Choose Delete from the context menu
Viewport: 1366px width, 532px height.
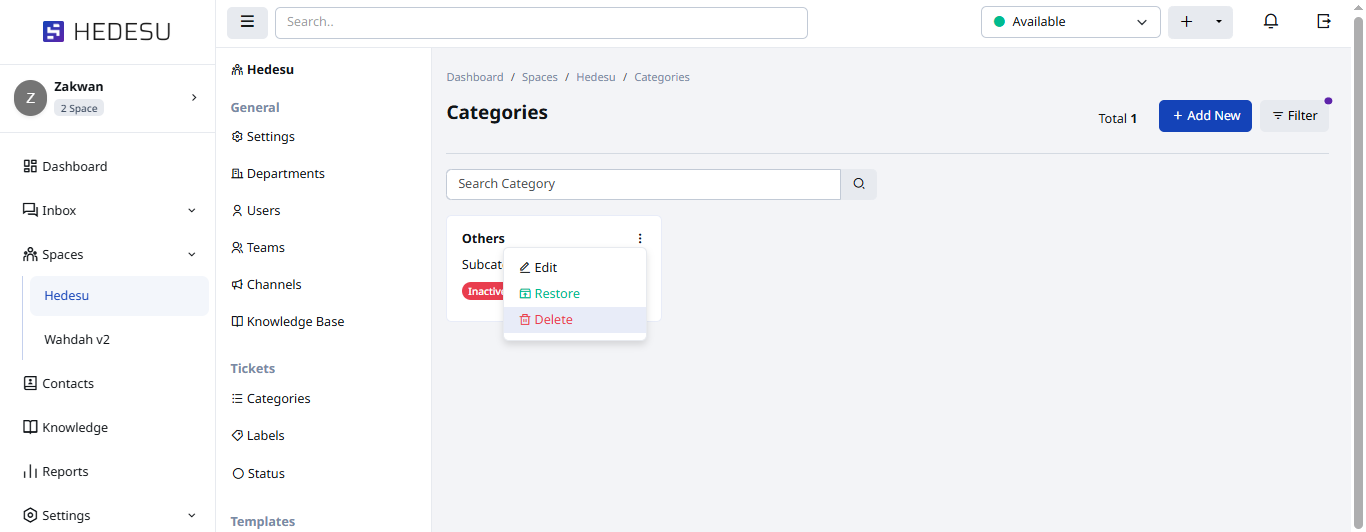553,320
